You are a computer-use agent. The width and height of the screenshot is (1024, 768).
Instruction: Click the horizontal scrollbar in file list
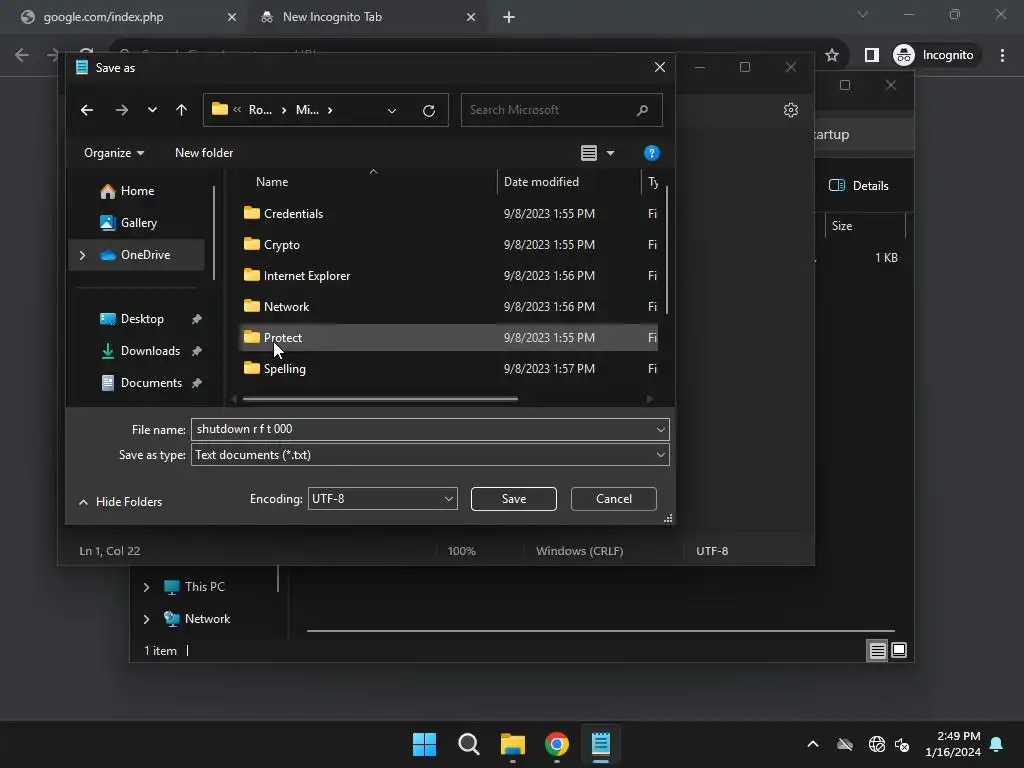click(x=380, y=399)
